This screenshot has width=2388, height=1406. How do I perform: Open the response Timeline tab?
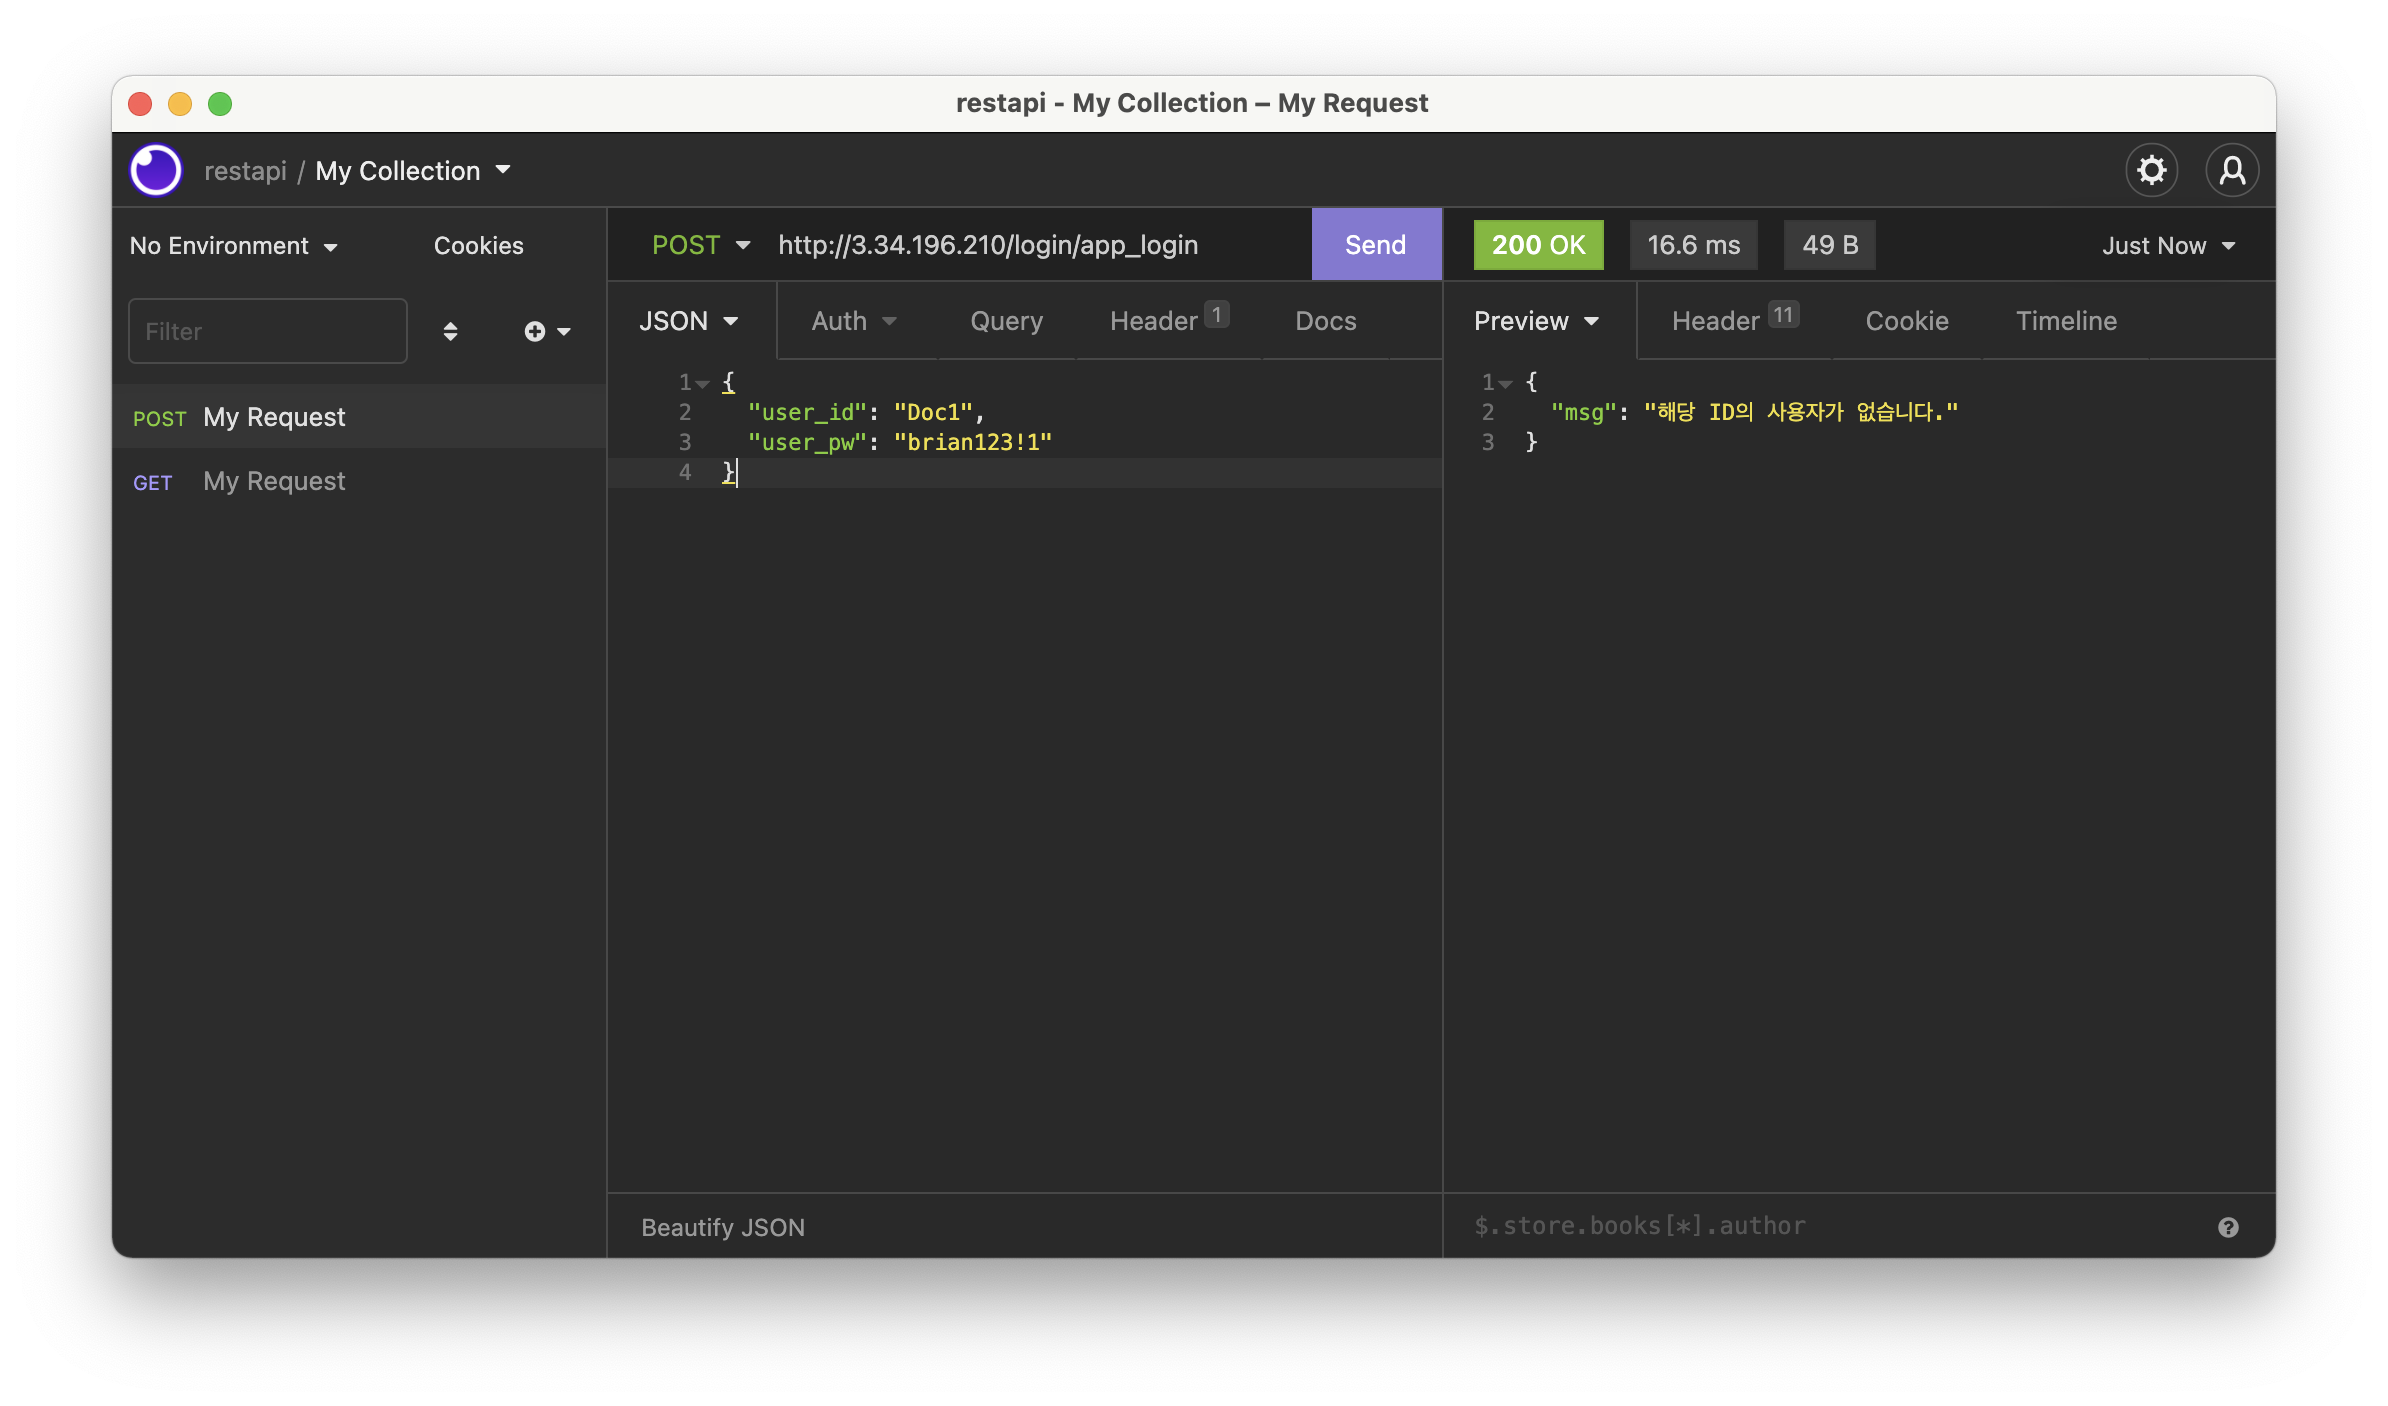click(x=2066, y=321)
